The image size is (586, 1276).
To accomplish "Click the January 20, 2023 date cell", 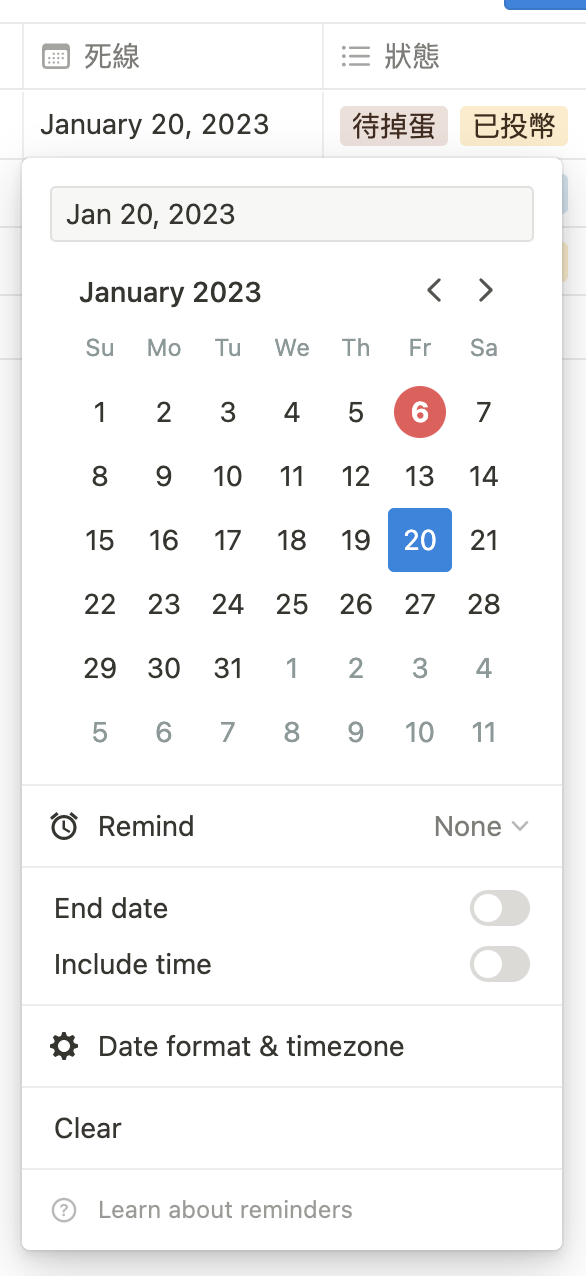I will click(155, 124).
